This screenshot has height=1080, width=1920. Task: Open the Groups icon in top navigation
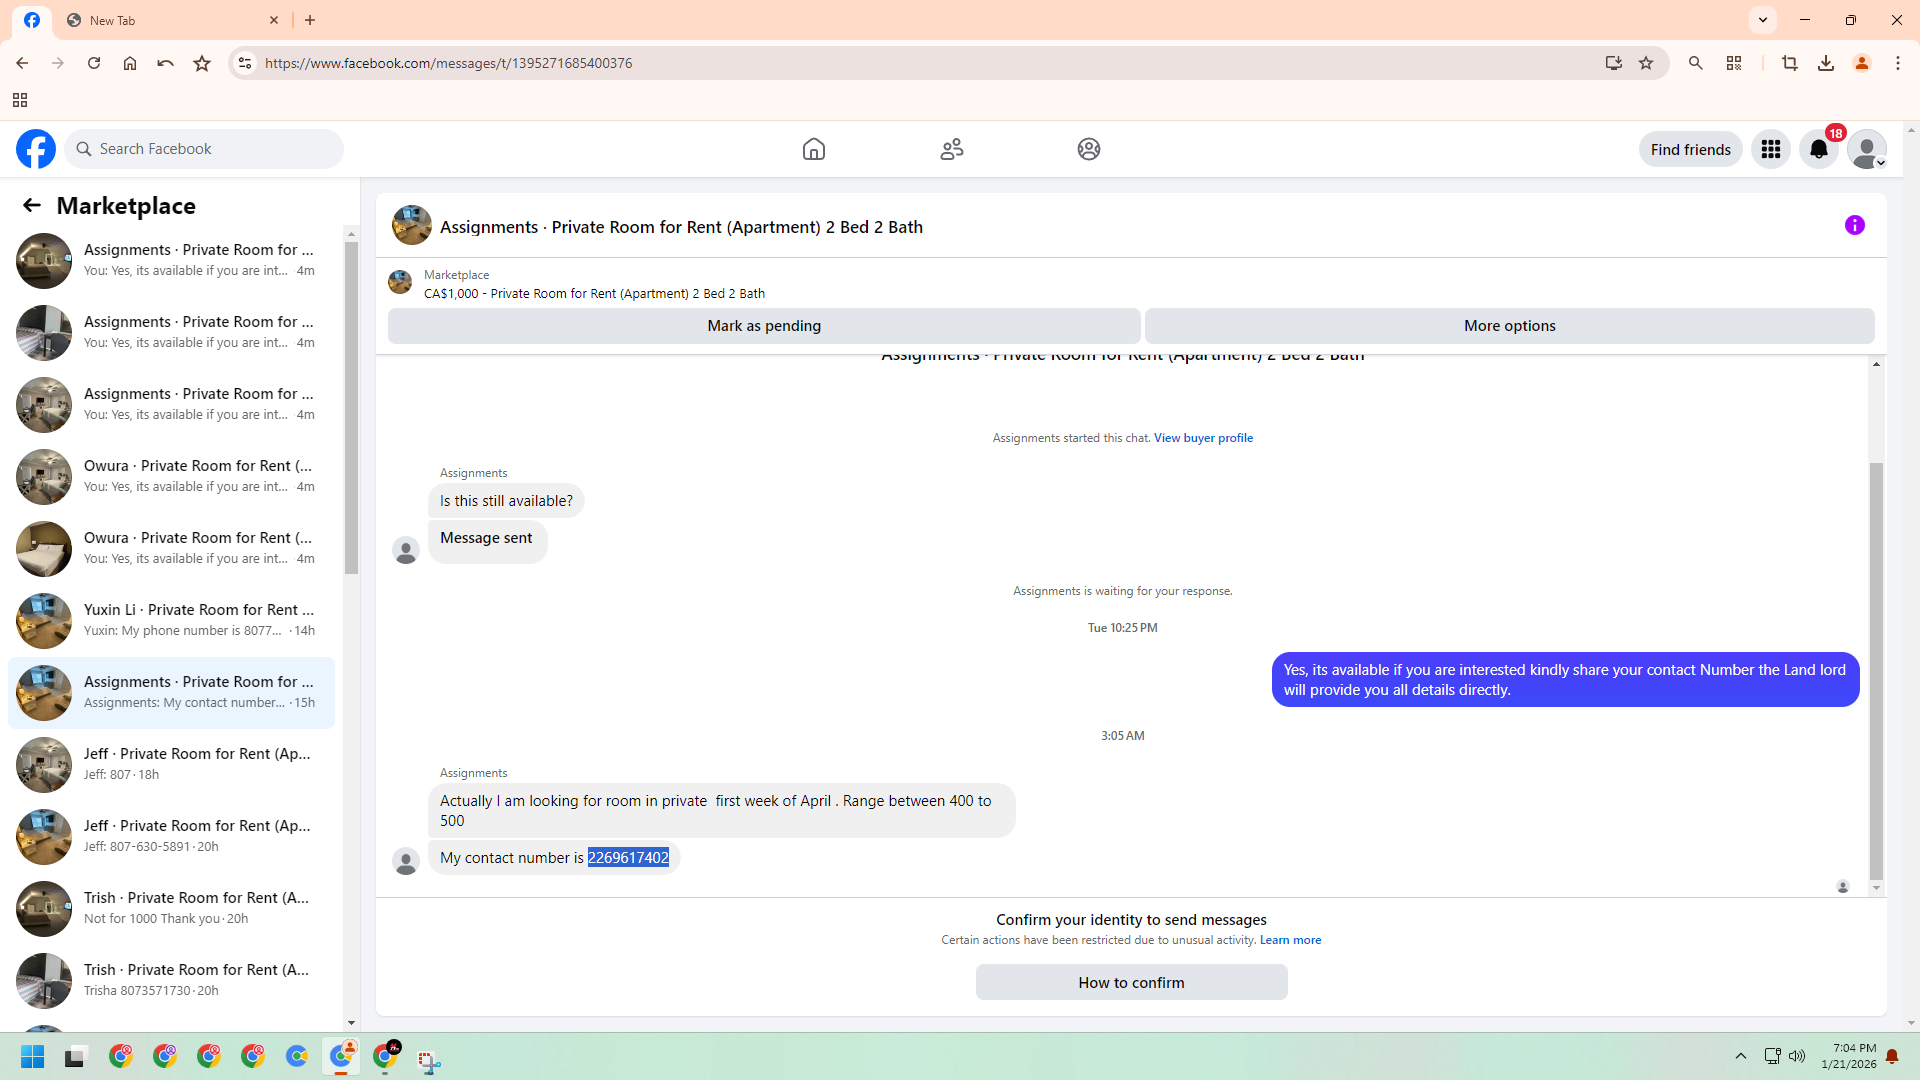click(1088, 149)
